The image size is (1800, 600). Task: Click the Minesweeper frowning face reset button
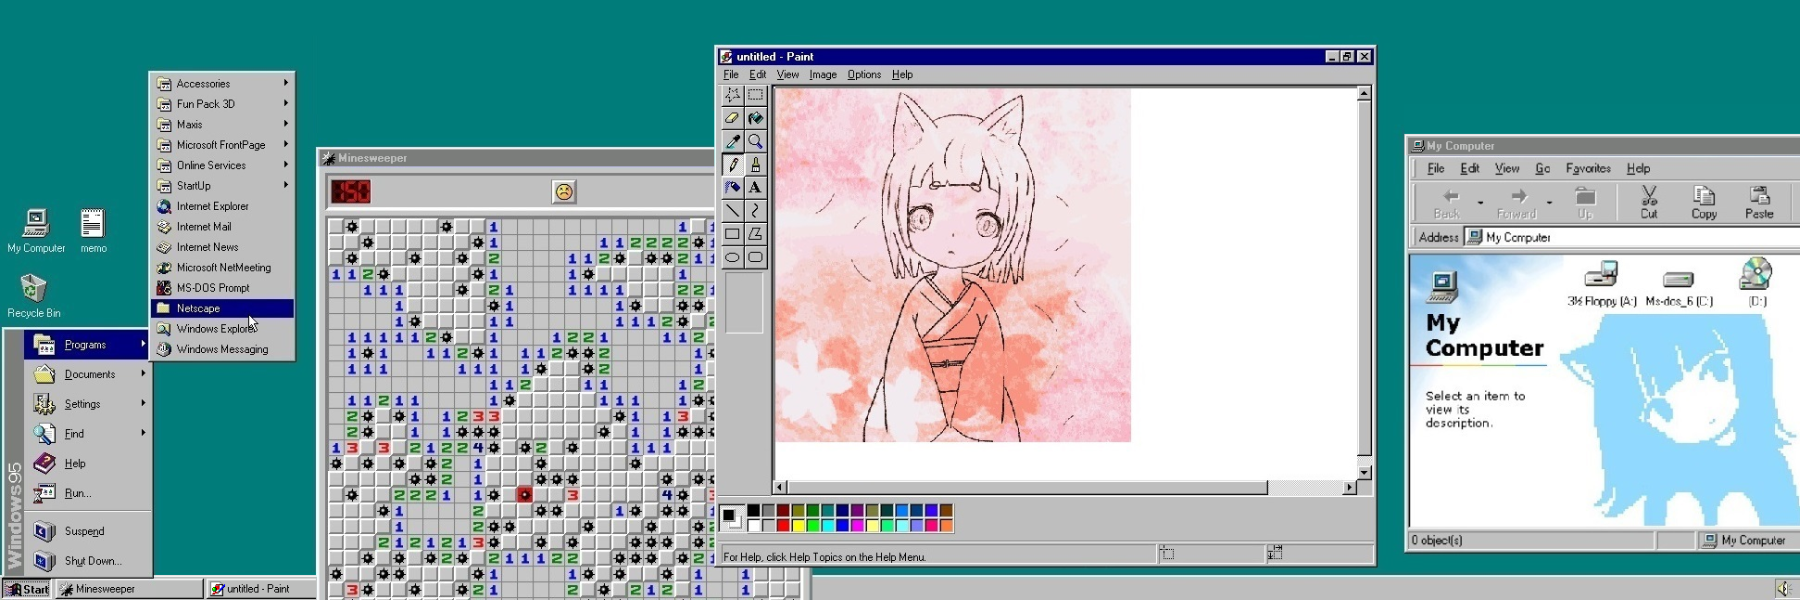pyautogui.click(x=564, y=191)
